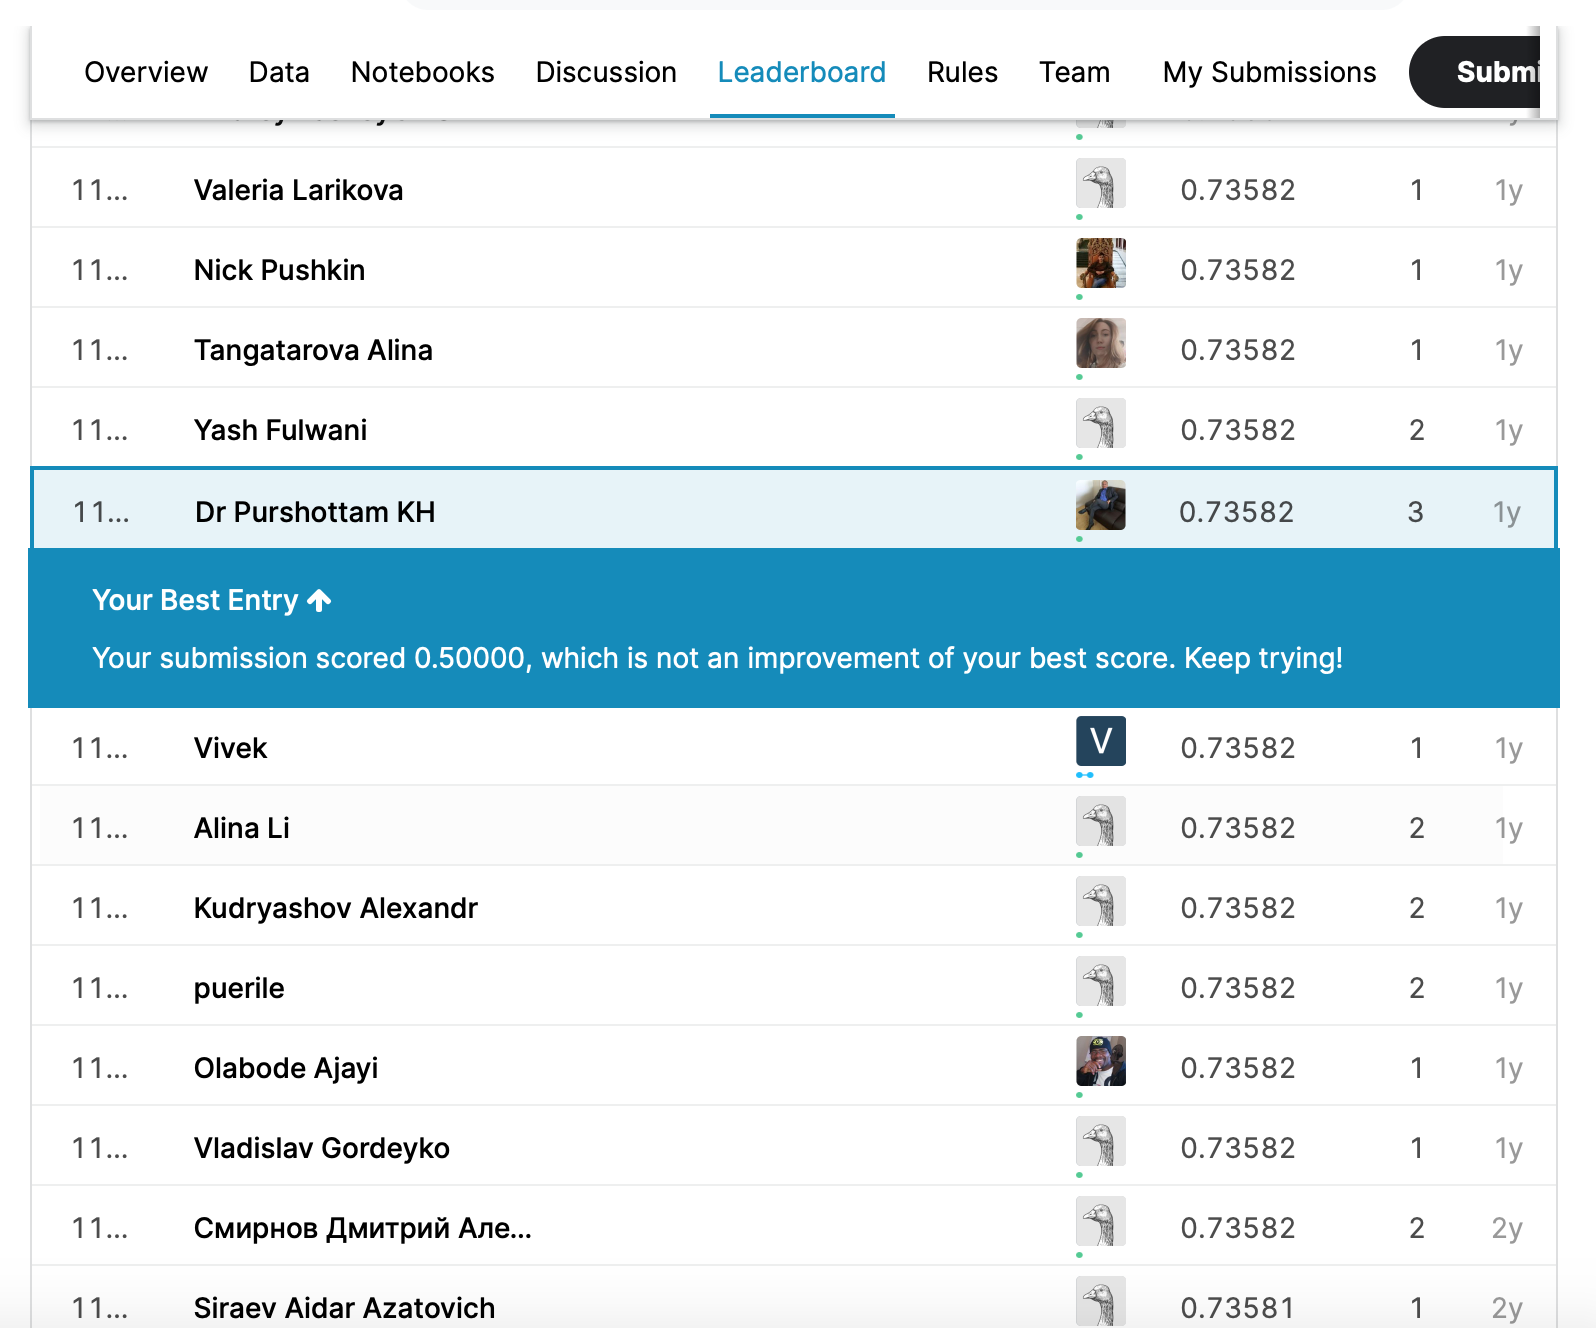This screenshot has height=1328, width=1596.
Task: Click the Vladislav Gordeyko team name
Action: pyautogui.click(x=321, y=1148)
